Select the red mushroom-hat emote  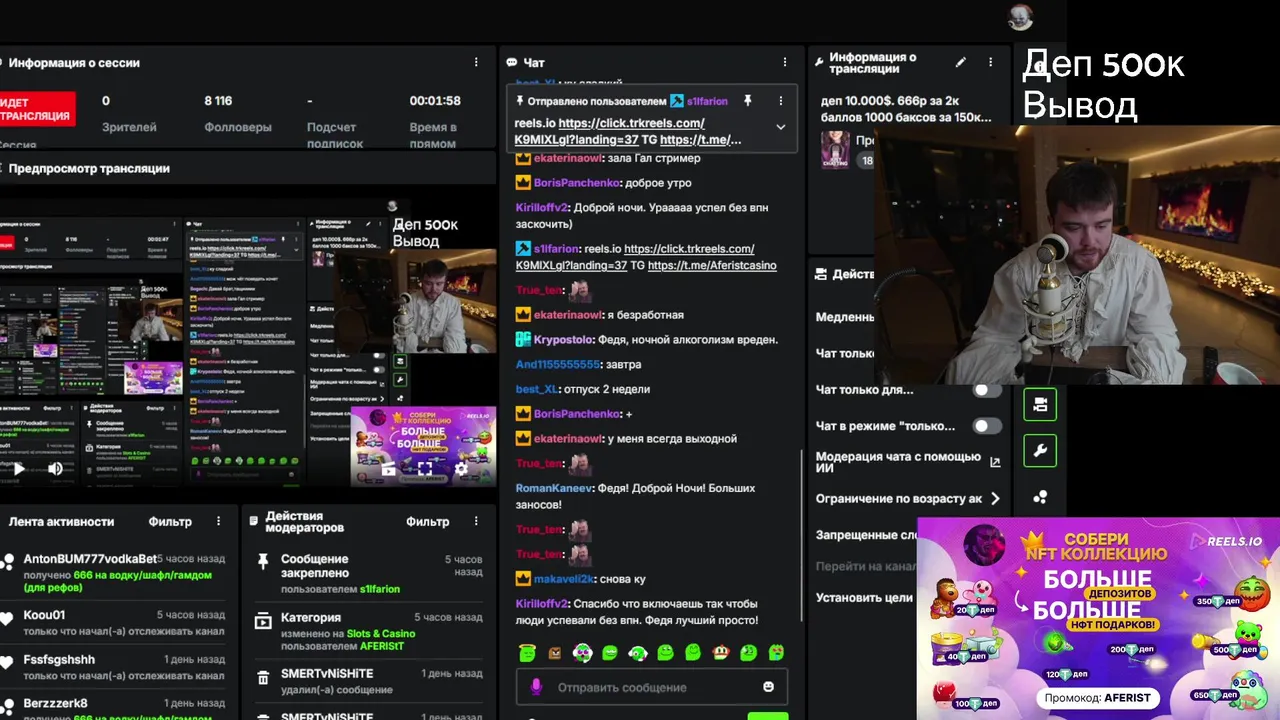[720, 653]
